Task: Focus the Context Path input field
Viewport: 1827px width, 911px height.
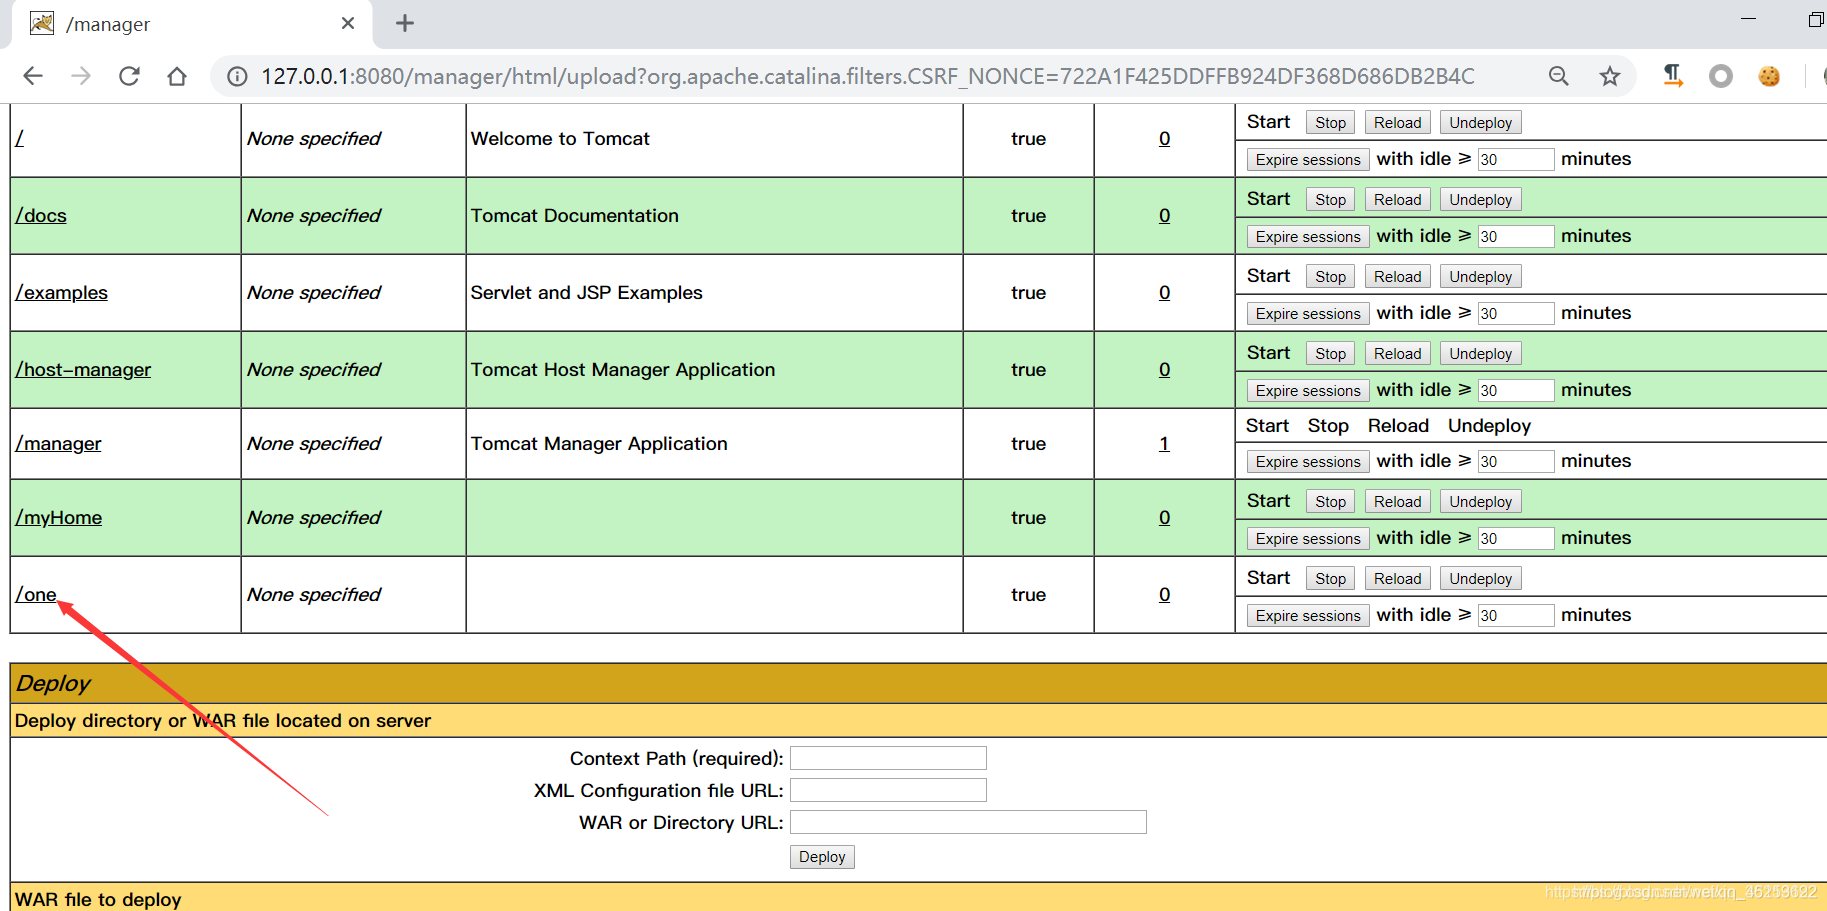Action: click(888, 758)
